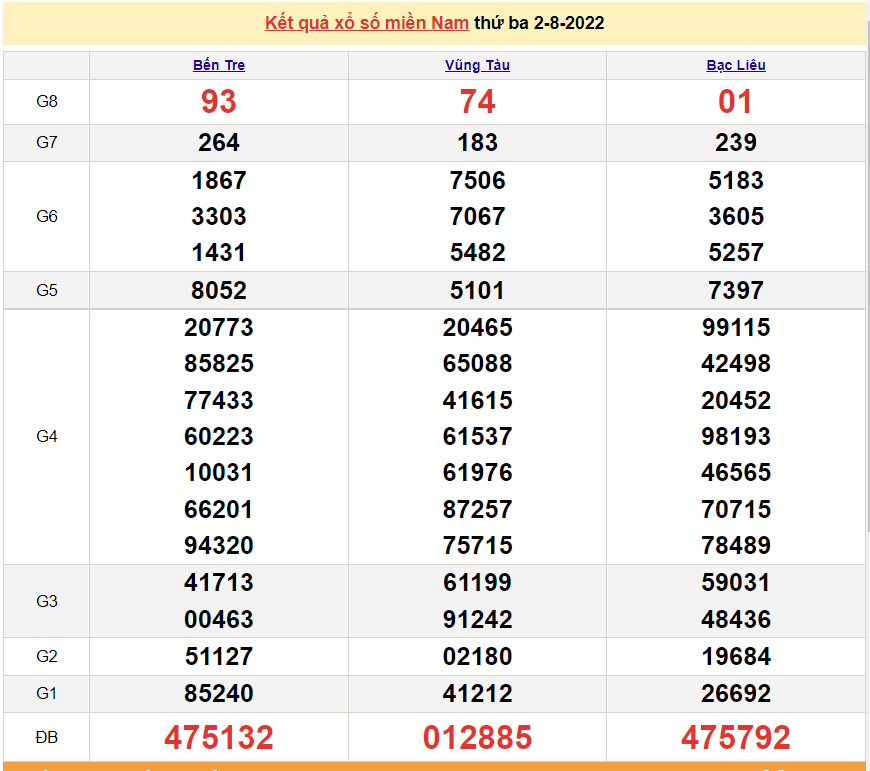
Task: Click Bạc Liêu special prize 475792
Action: [736, 738]
